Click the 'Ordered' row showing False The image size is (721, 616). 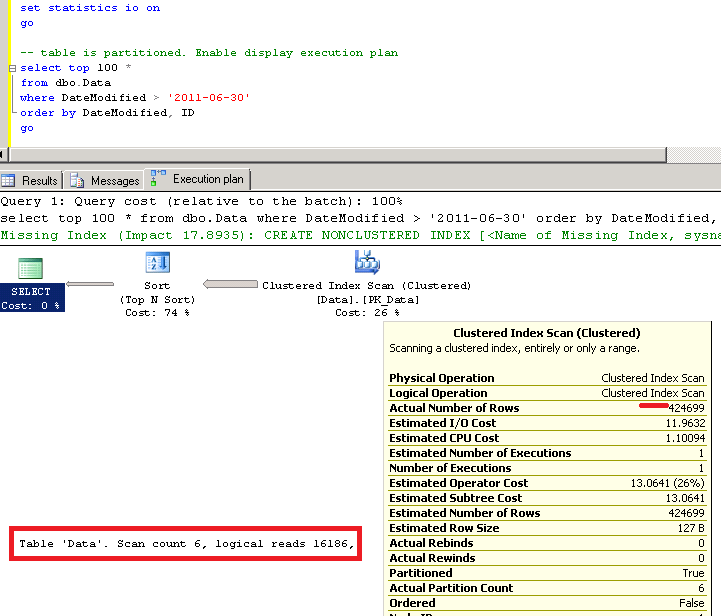click(x=547, y=603)
